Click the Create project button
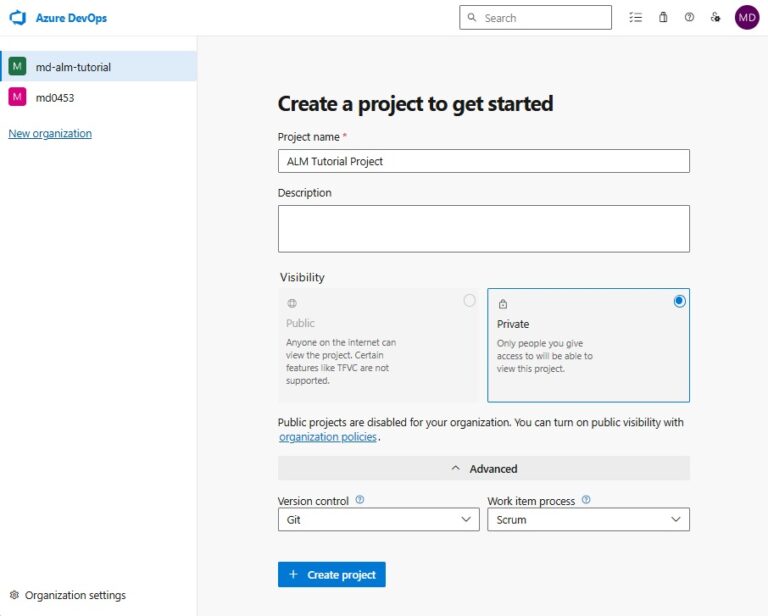Viewport: 768px width, 616px height. [332, 574]
